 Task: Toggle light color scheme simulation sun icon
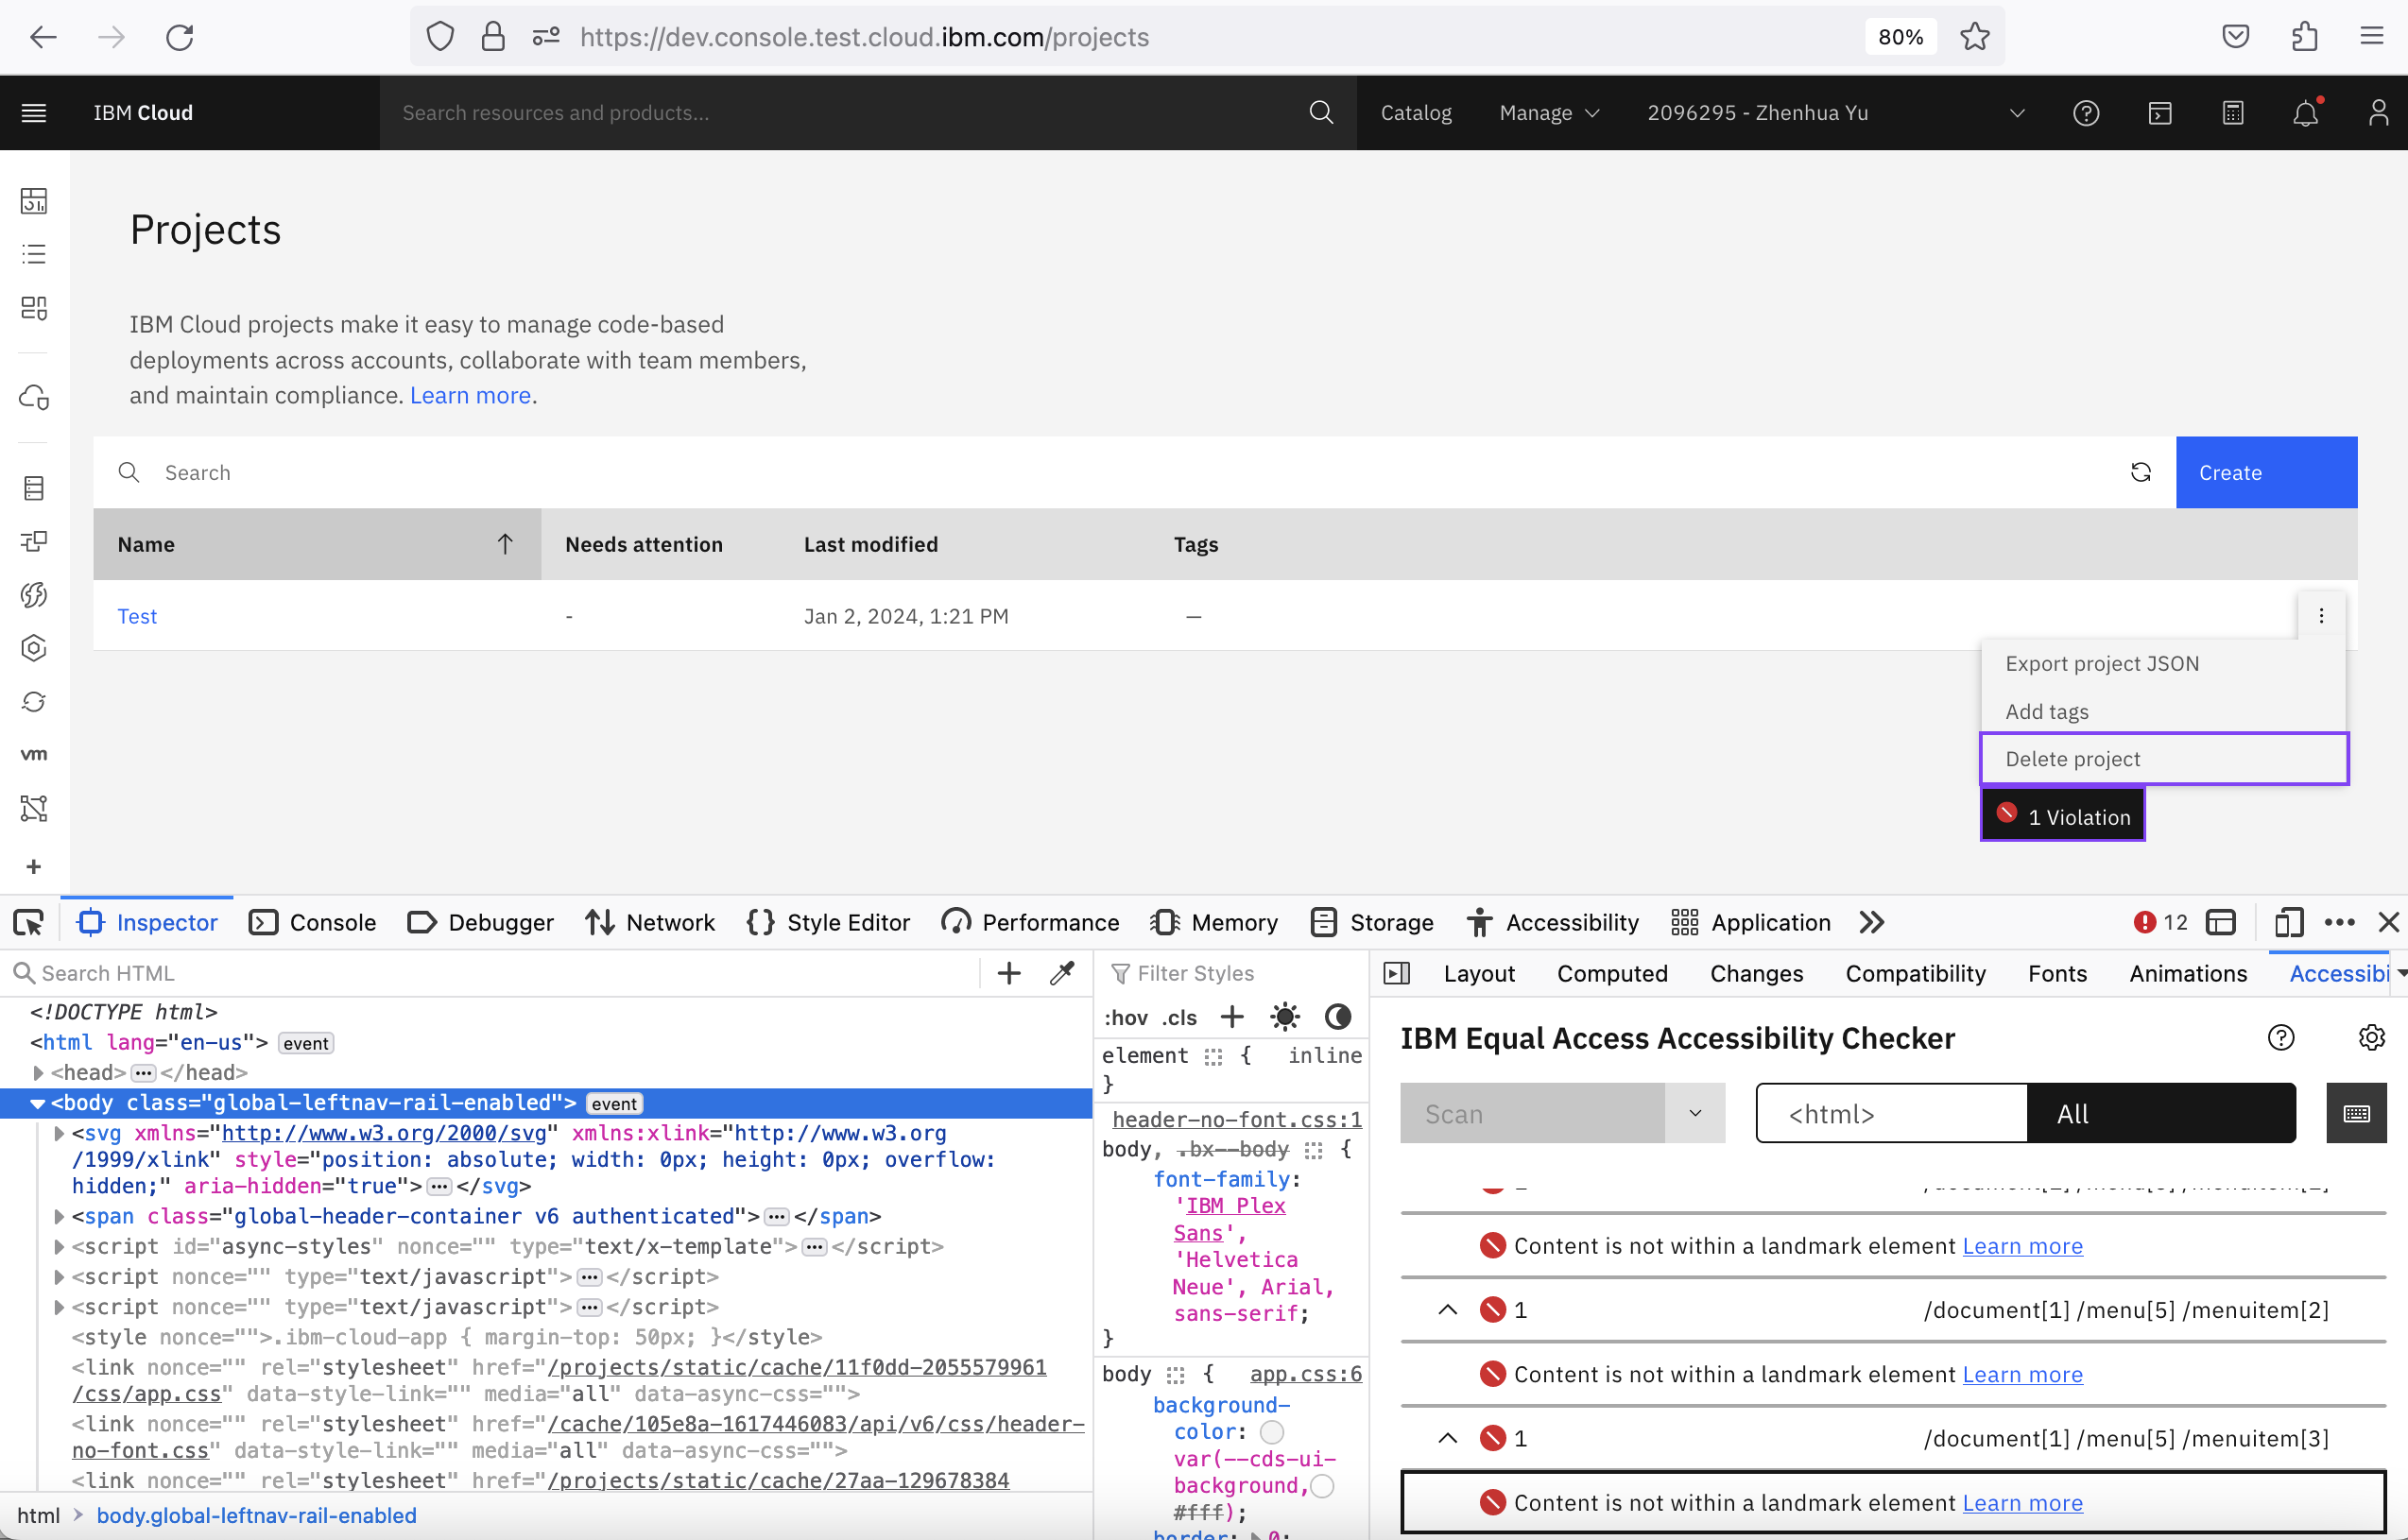pos(1285,1017)
